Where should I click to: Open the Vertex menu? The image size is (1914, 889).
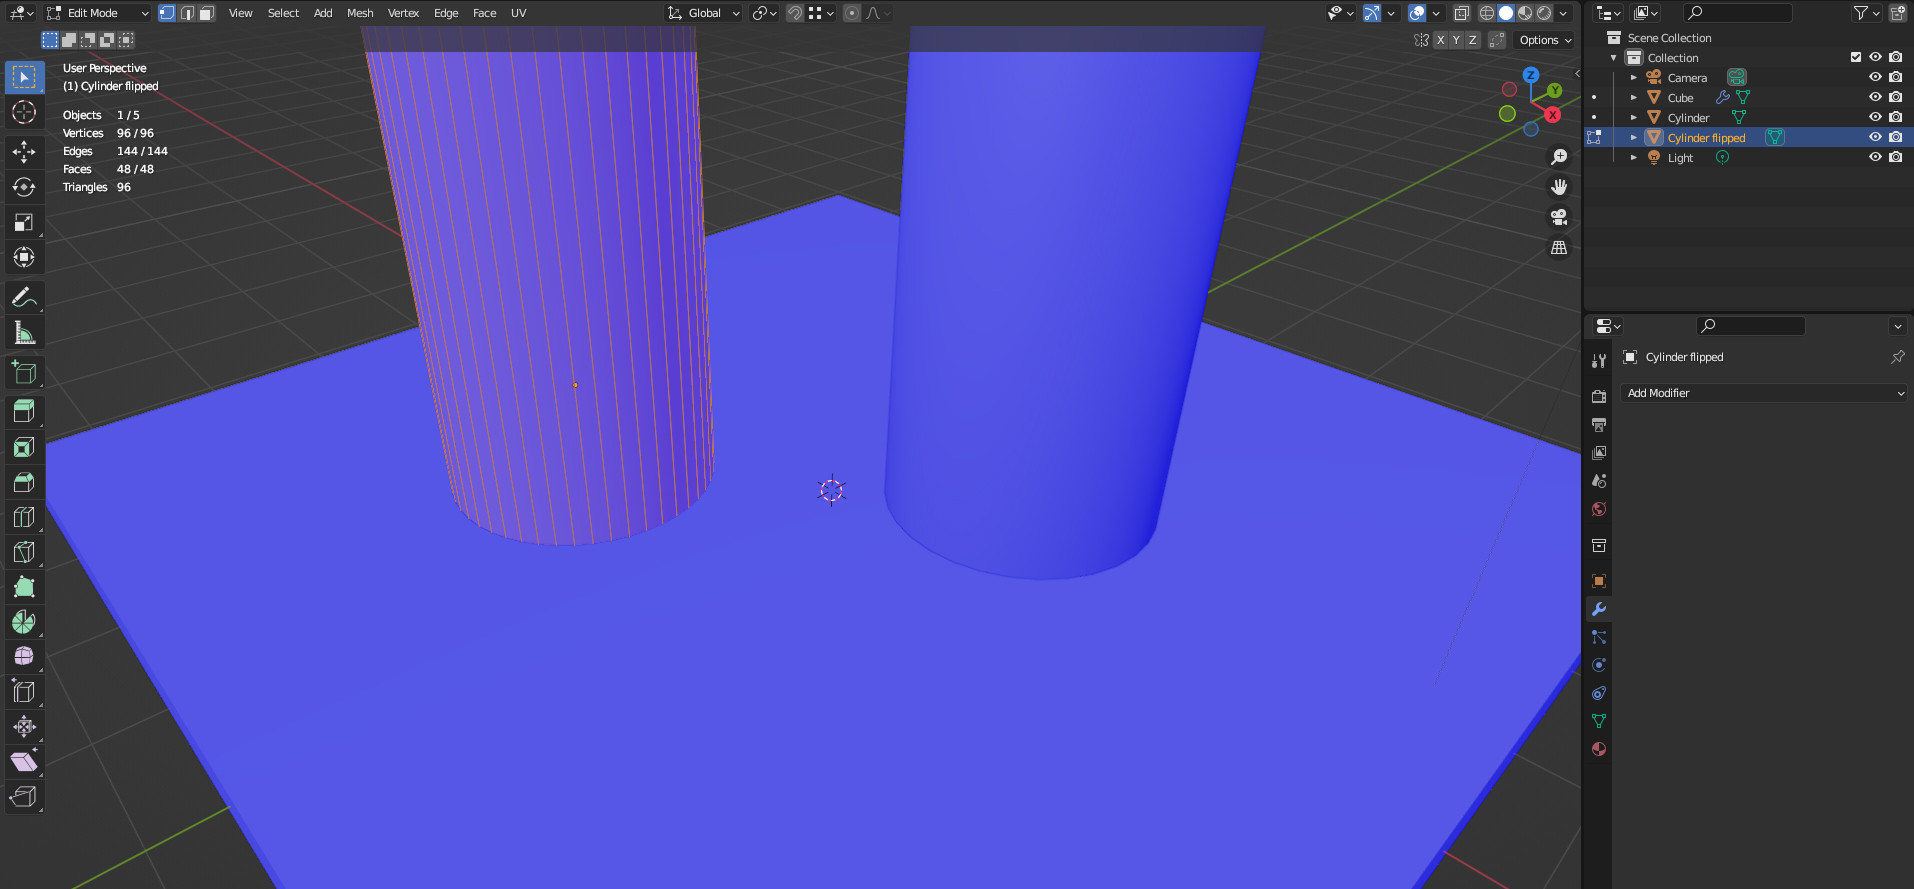[x=403, y=13]
